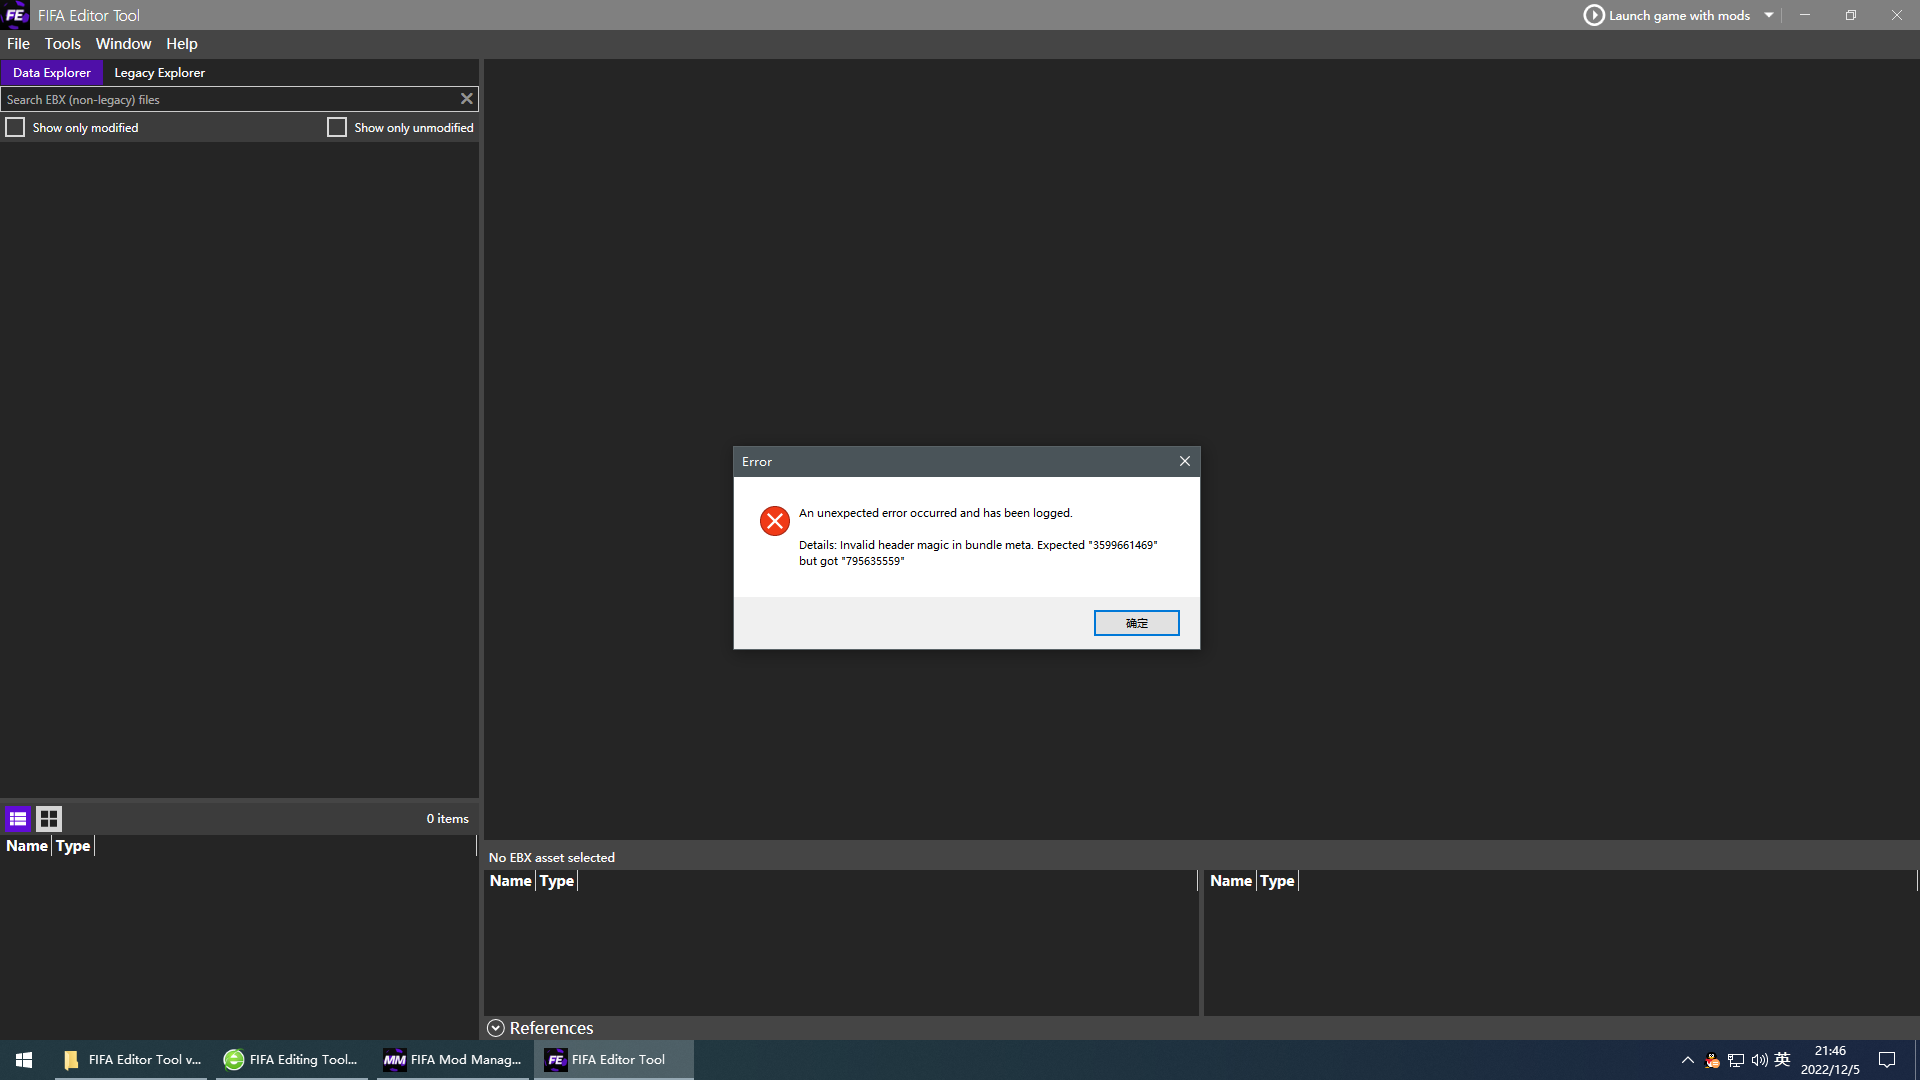Launch game with mods button
This screenshot has height=1080, width=1920.
click(x=1666, y=15)
